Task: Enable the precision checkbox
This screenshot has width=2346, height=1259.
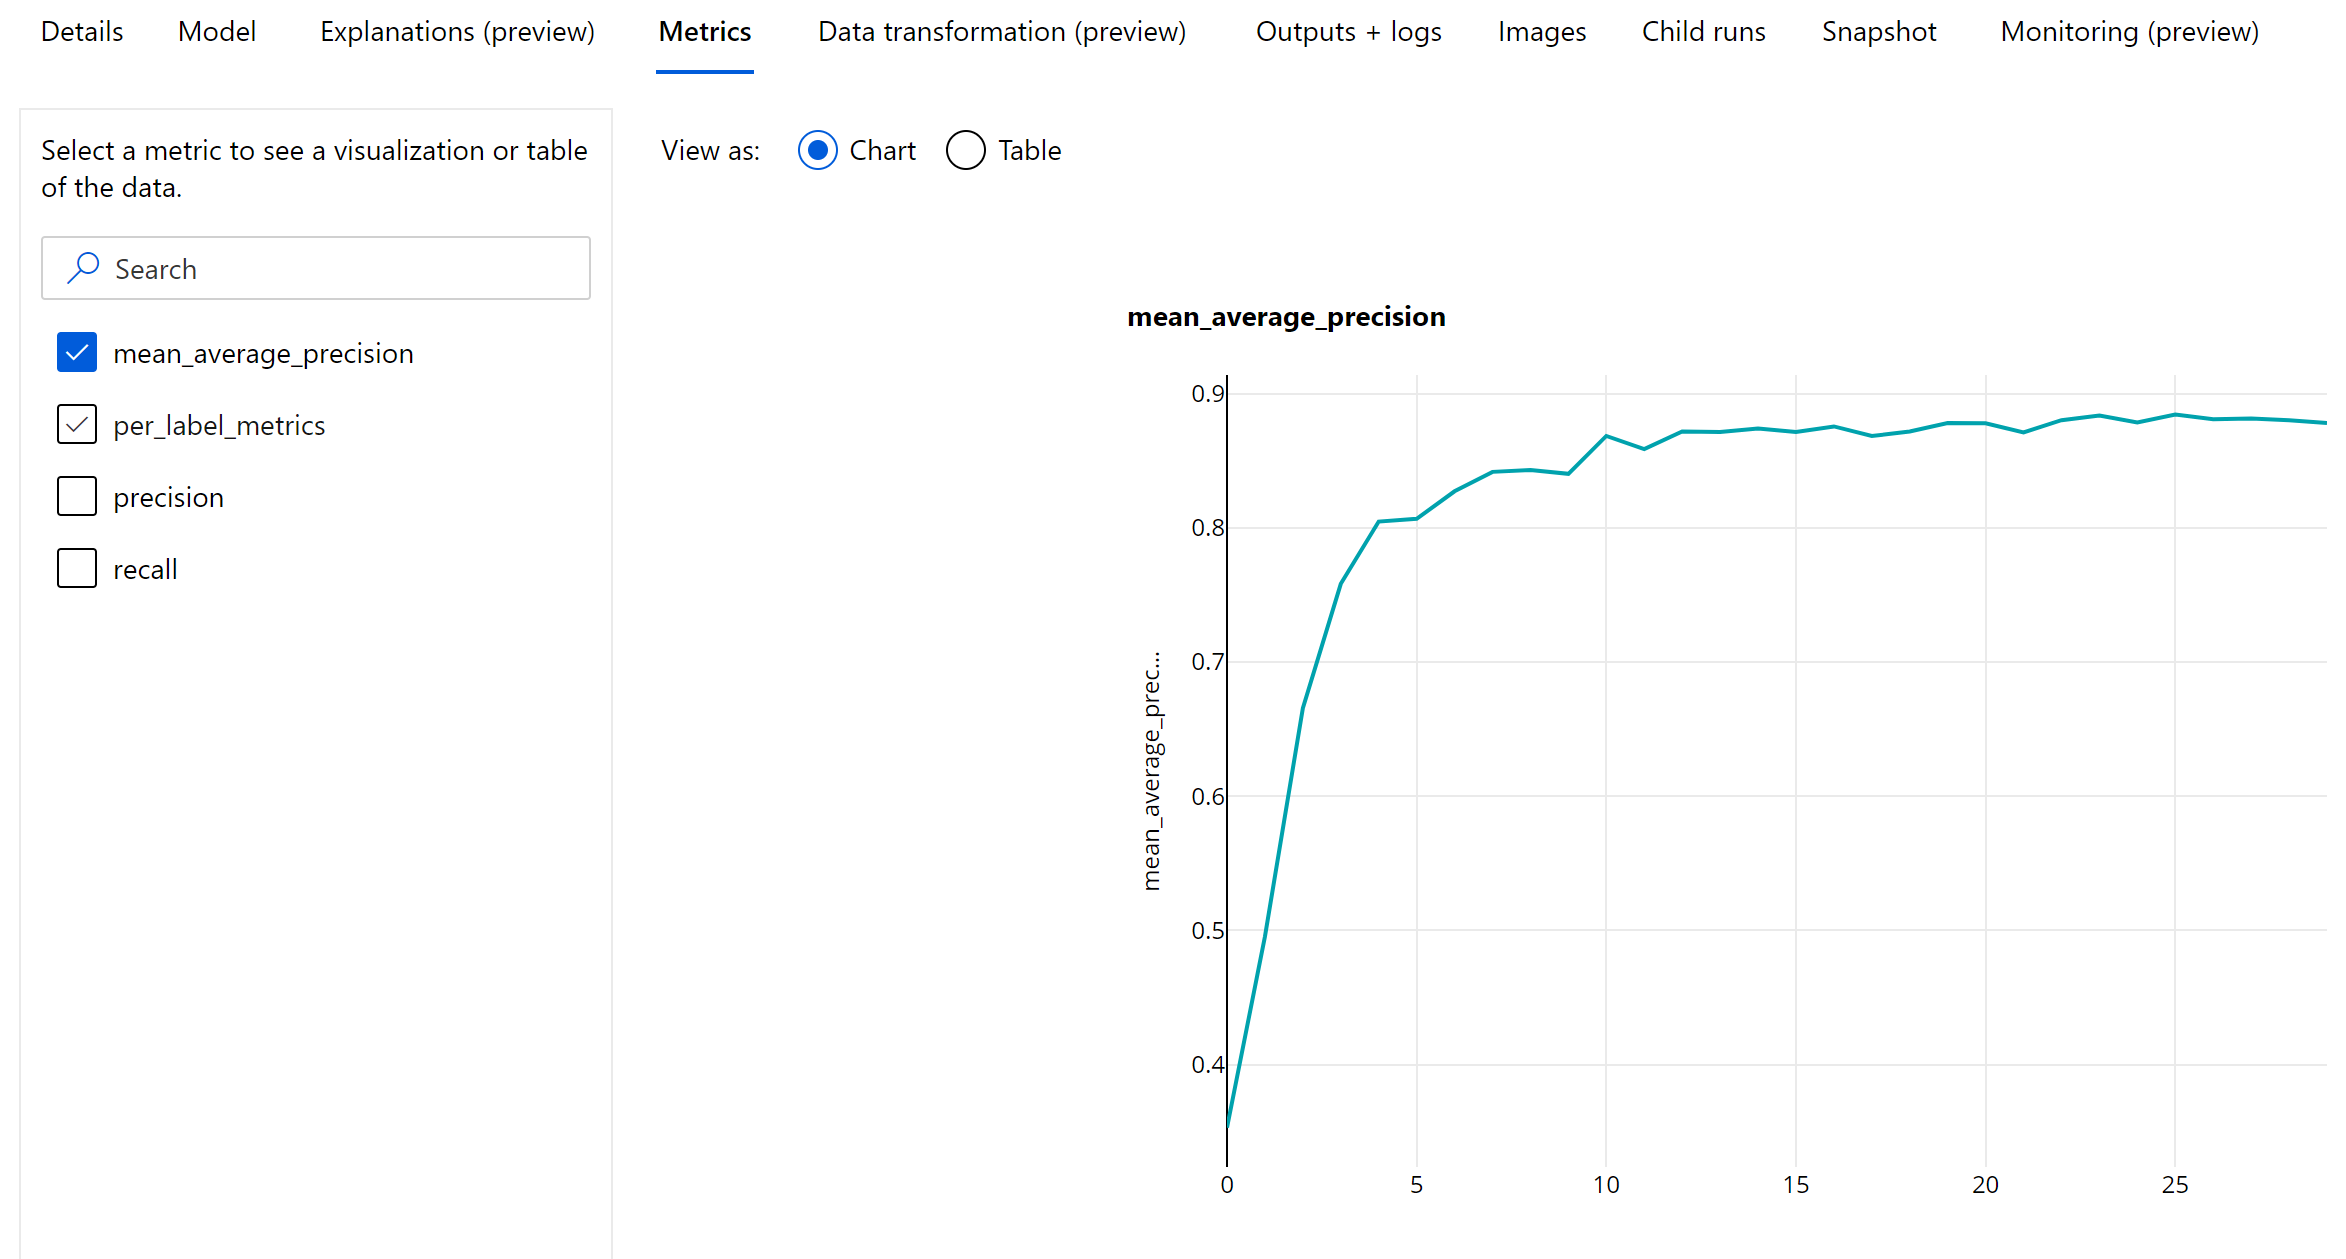Action: click(76, 495)
